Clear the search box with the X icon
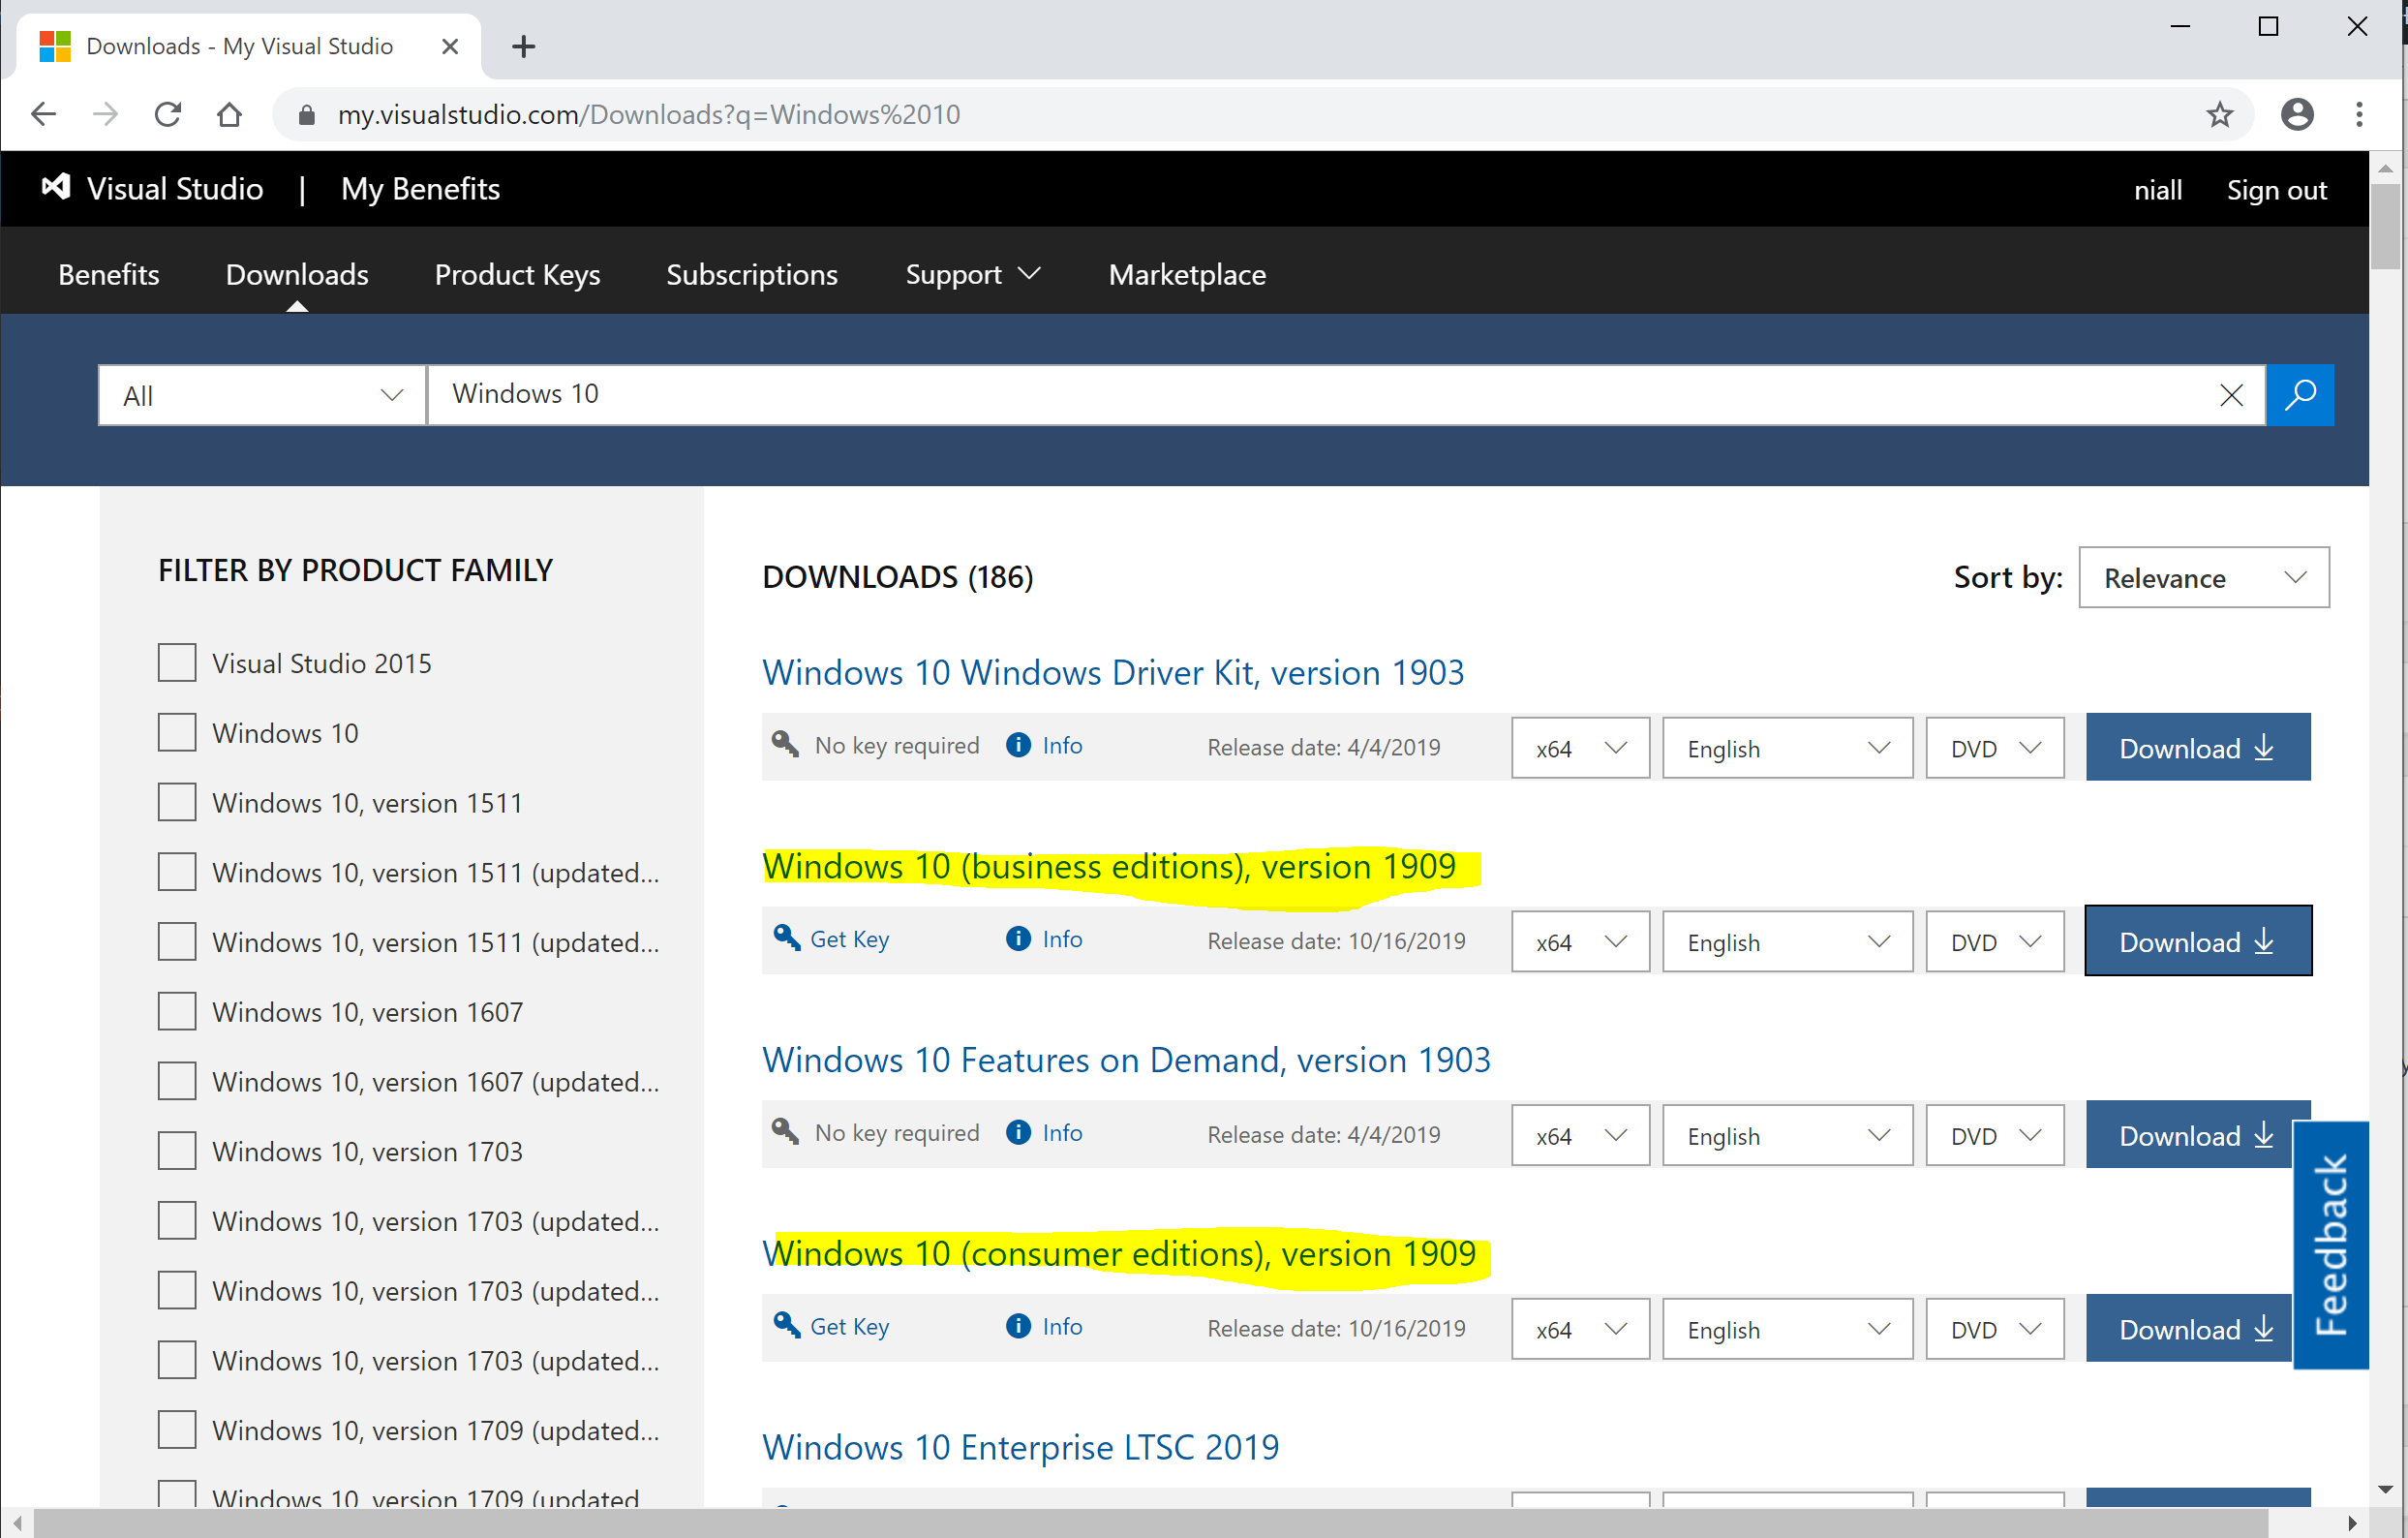The image size is (2408, 1538). [2231, 395]
